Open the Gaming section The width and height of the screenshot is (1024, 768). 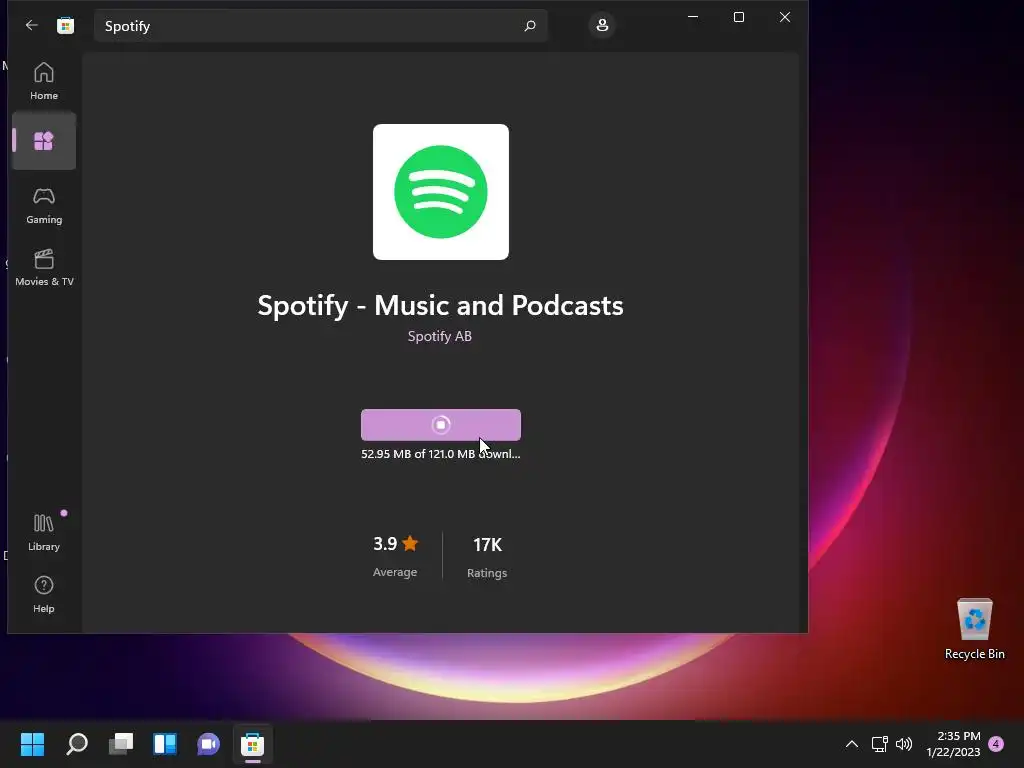pyautogui.click(x=44, y=206)
